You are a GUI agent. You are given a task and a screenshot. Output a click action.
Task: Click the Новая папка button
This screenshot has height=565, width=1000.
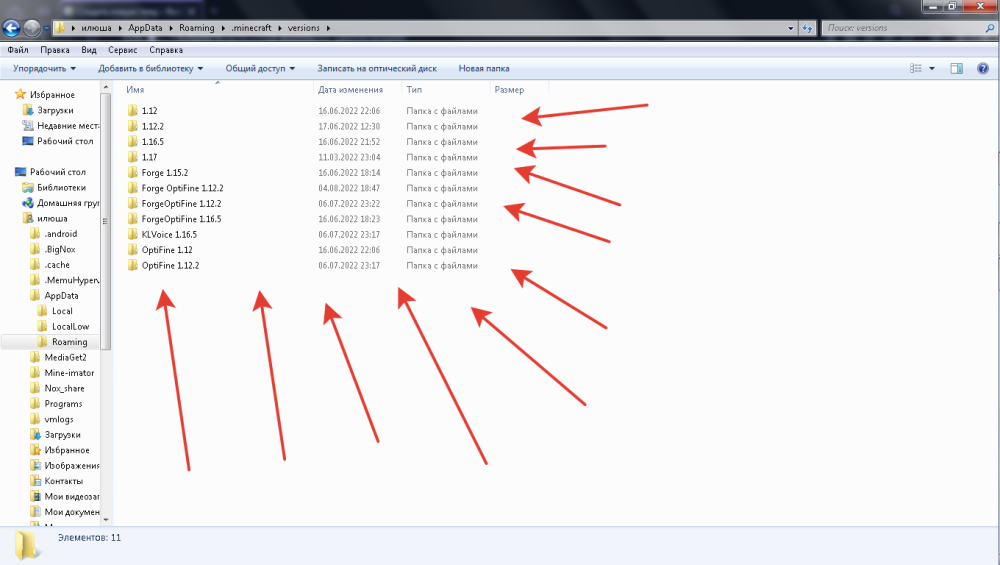[x=484, y=68]
